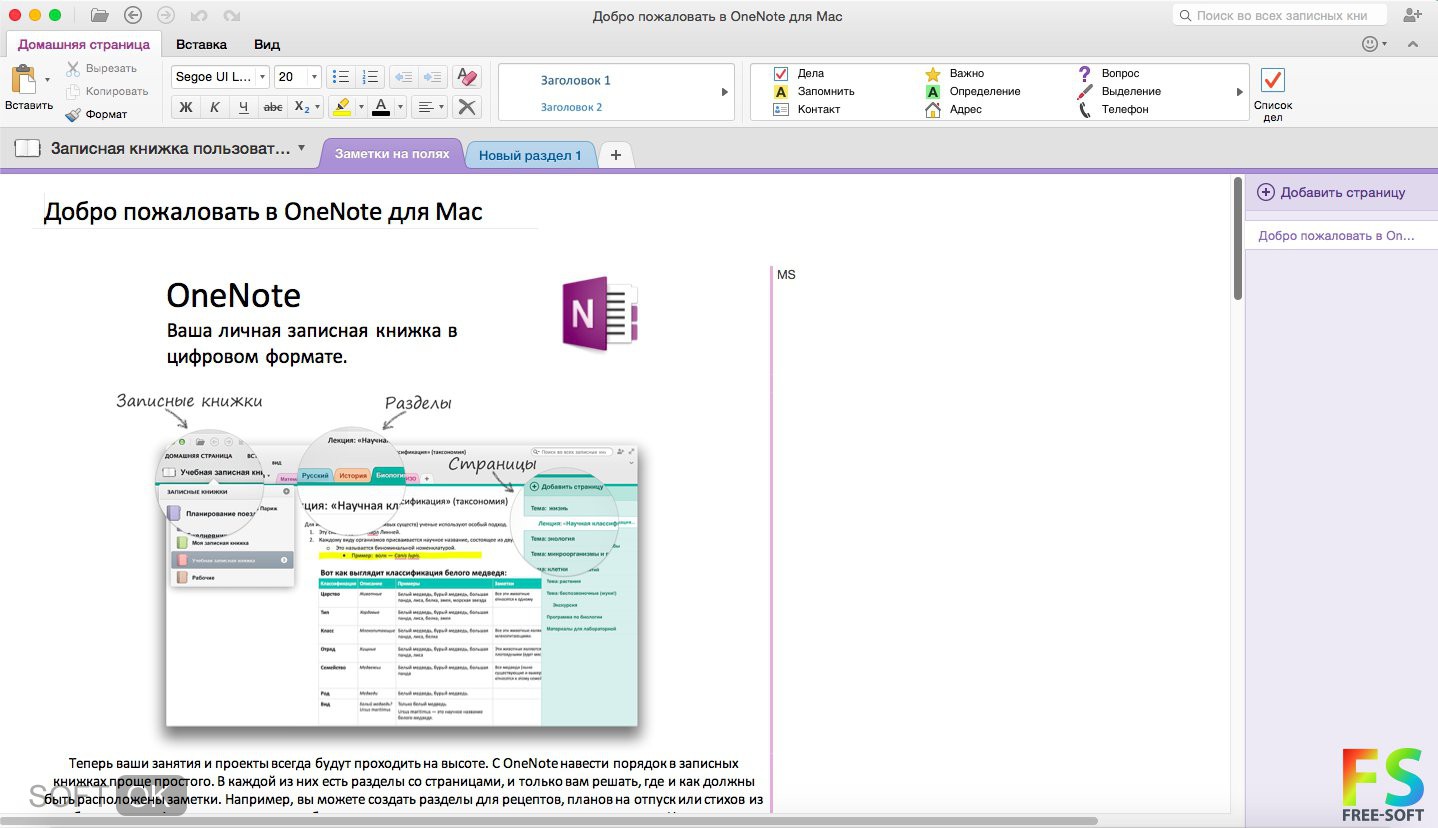Expand the tags gallery arrow

(x=1240, y=92)
